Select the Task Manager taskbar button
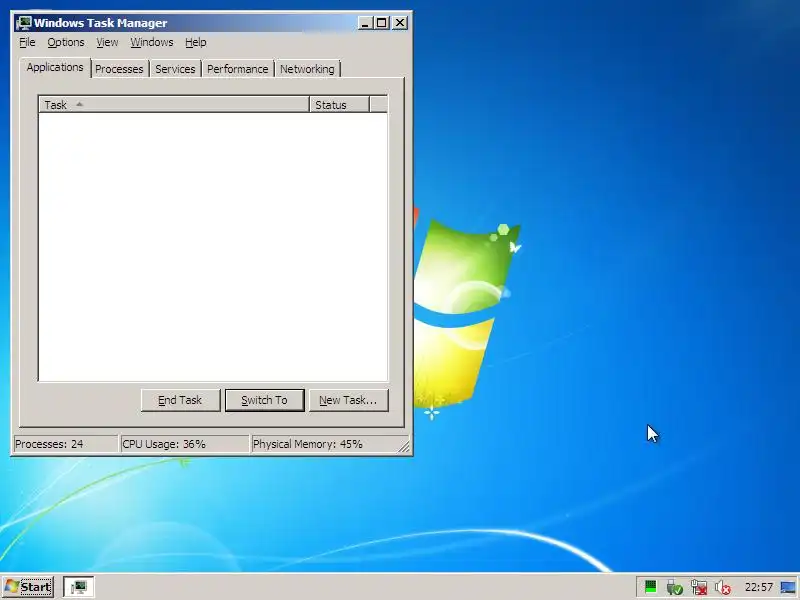Screen dimensions: 800x600 (x=79, y=587)
